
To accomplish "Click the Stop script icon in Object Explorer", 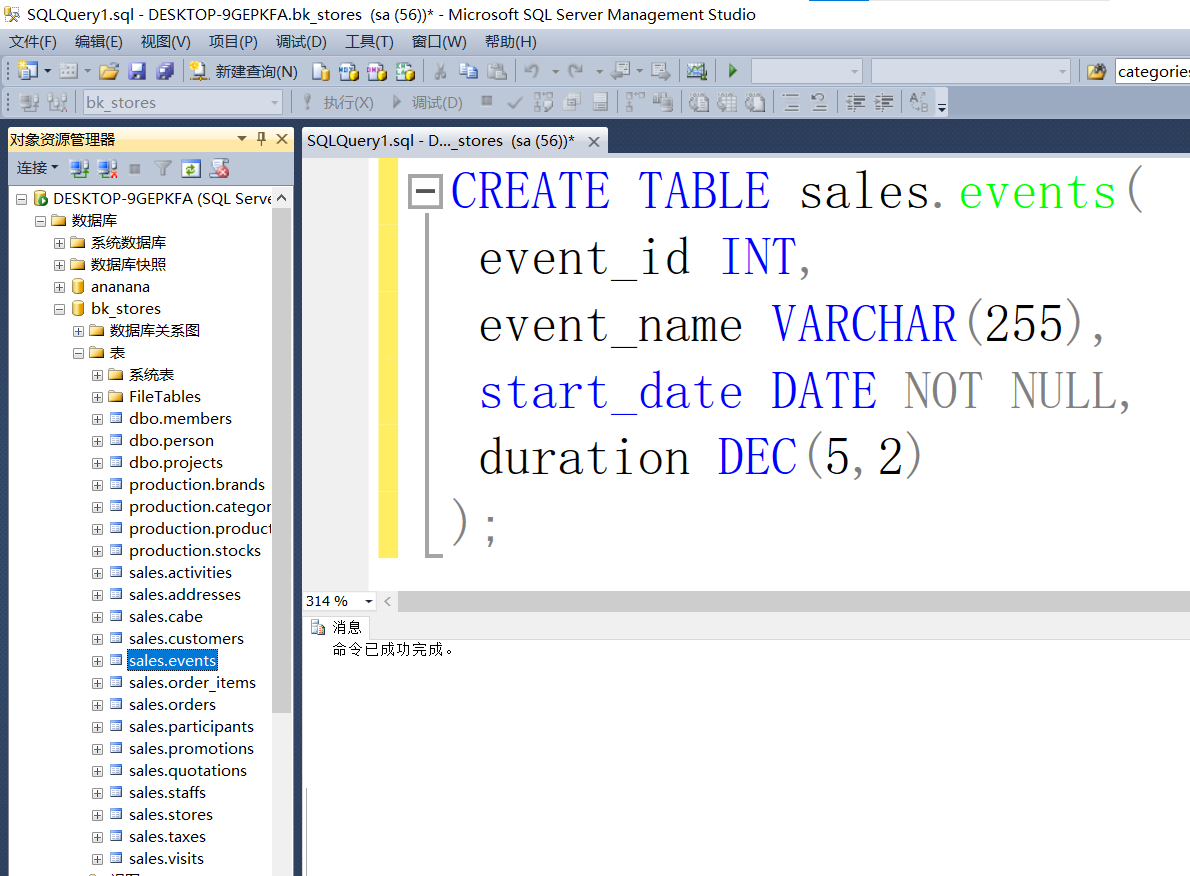I will pos(219,169).
